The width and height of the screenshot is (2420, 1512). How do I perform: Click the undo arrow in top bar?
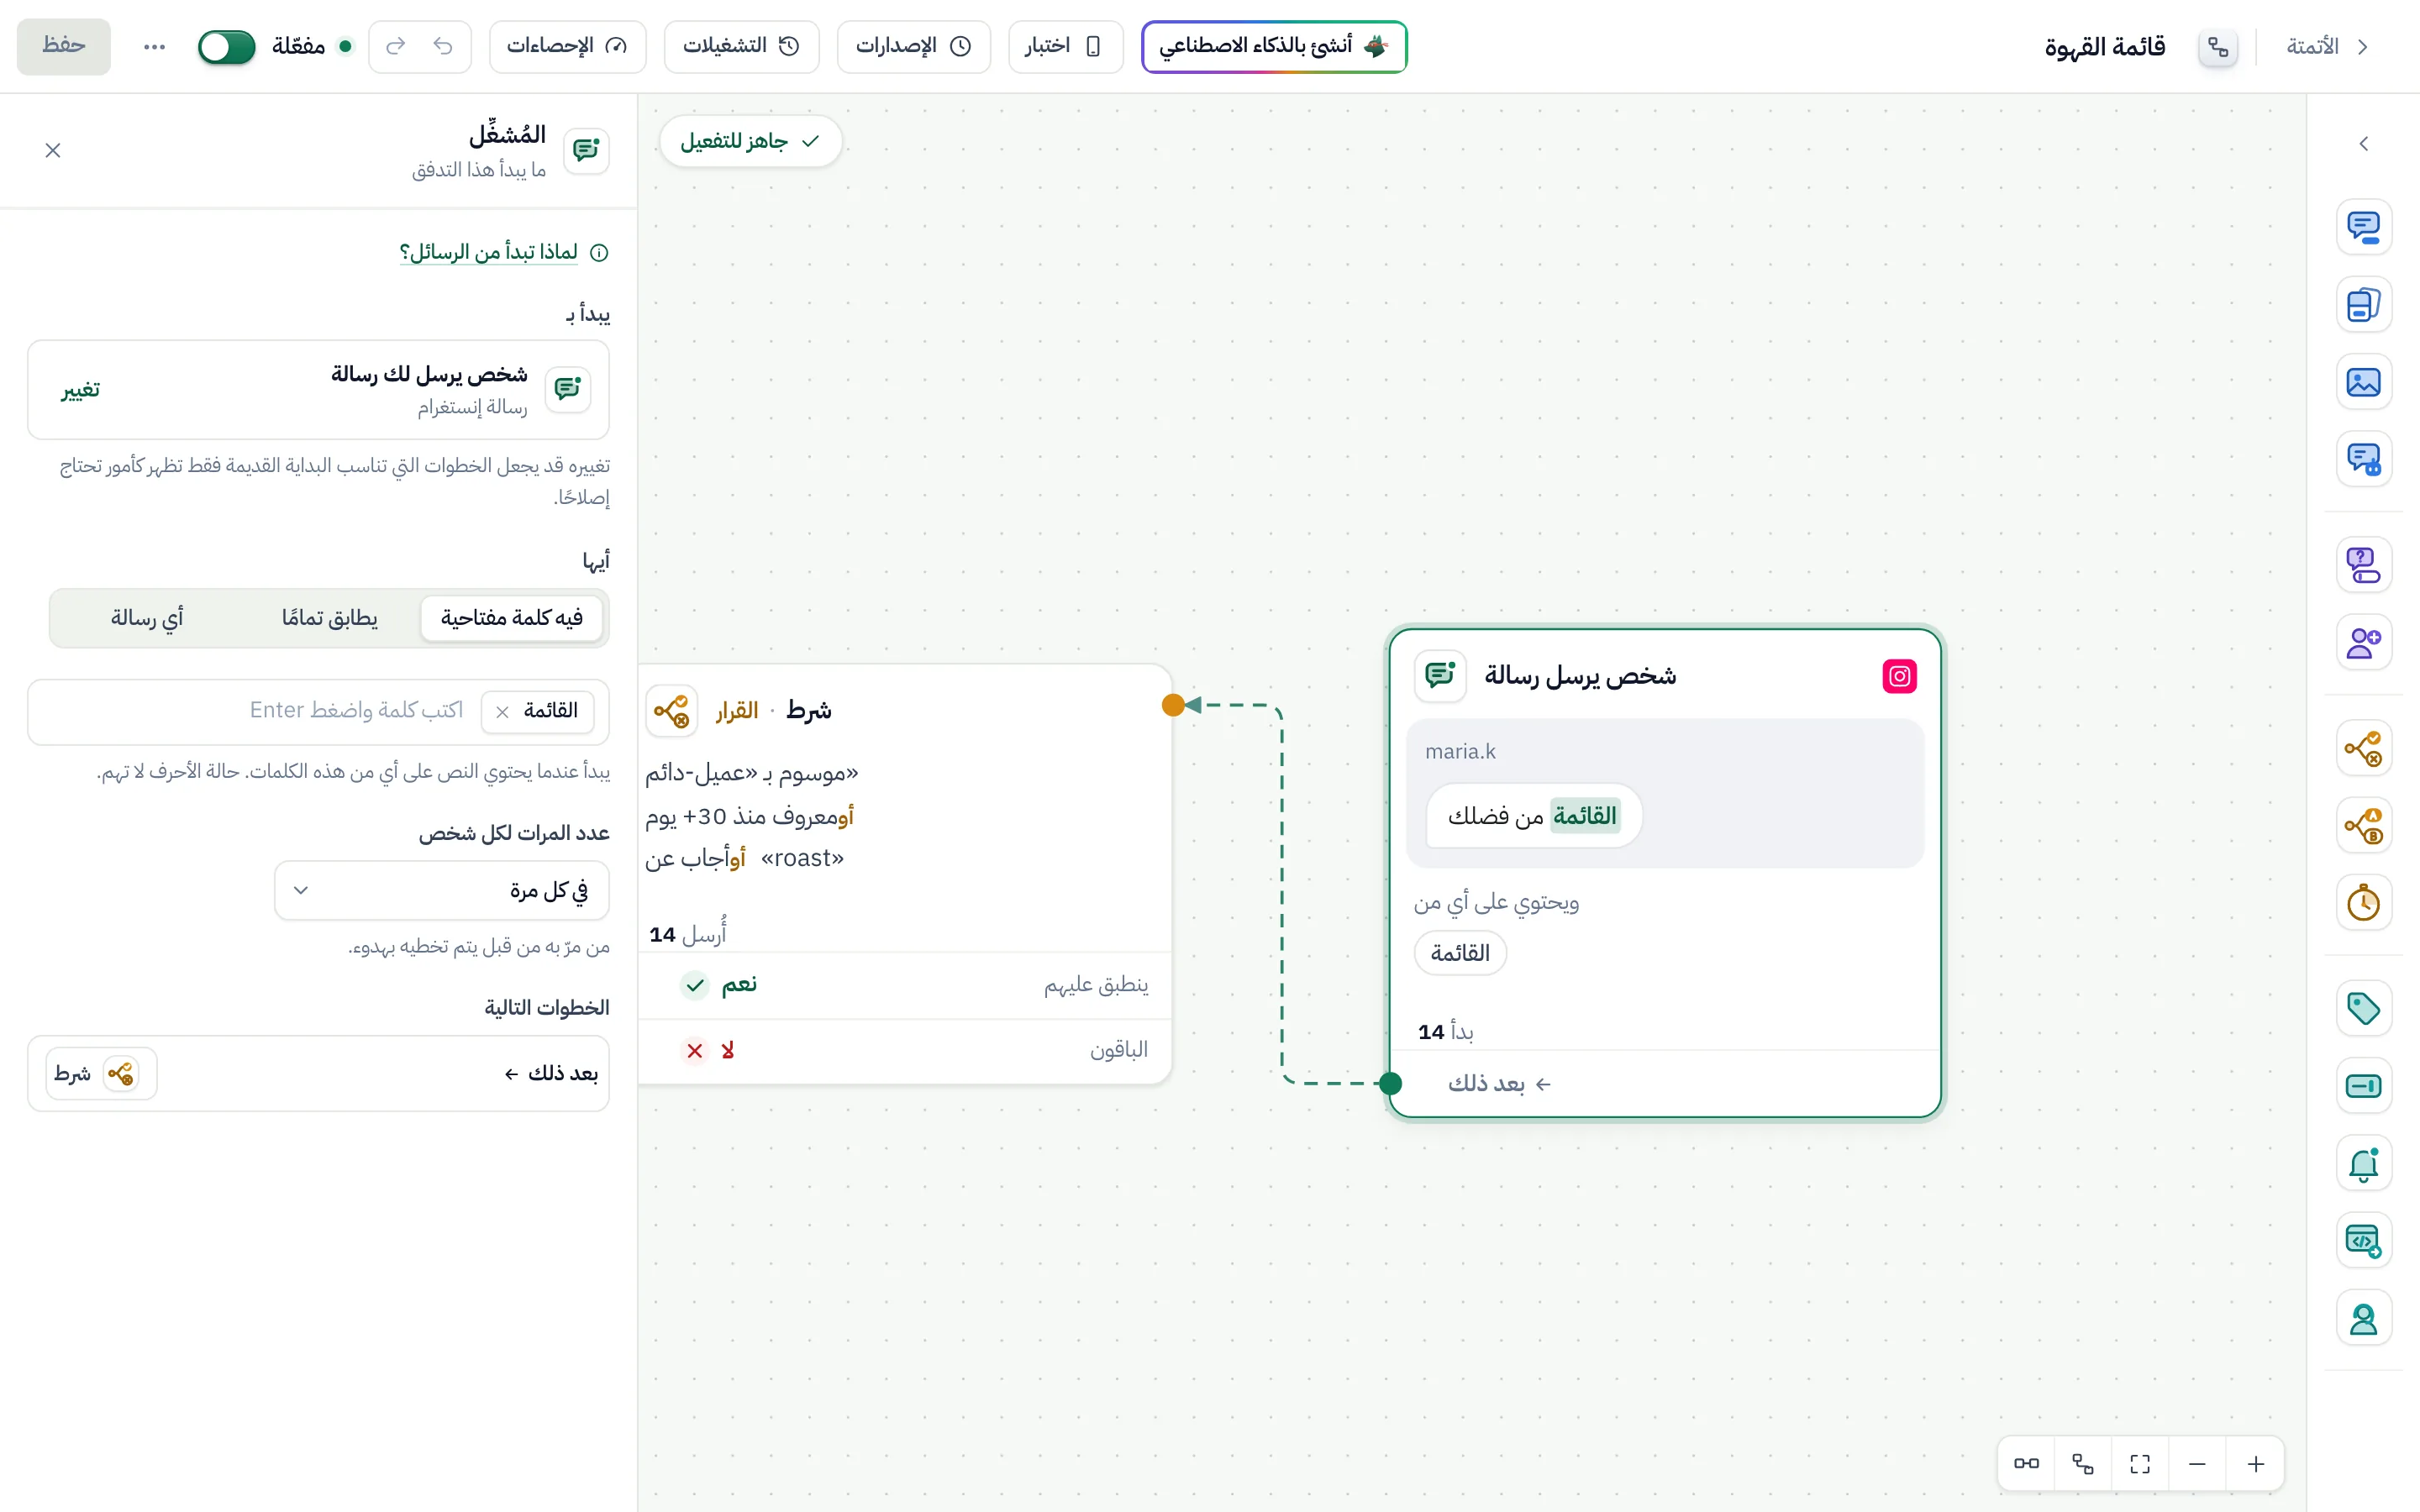tap(443, 46)
